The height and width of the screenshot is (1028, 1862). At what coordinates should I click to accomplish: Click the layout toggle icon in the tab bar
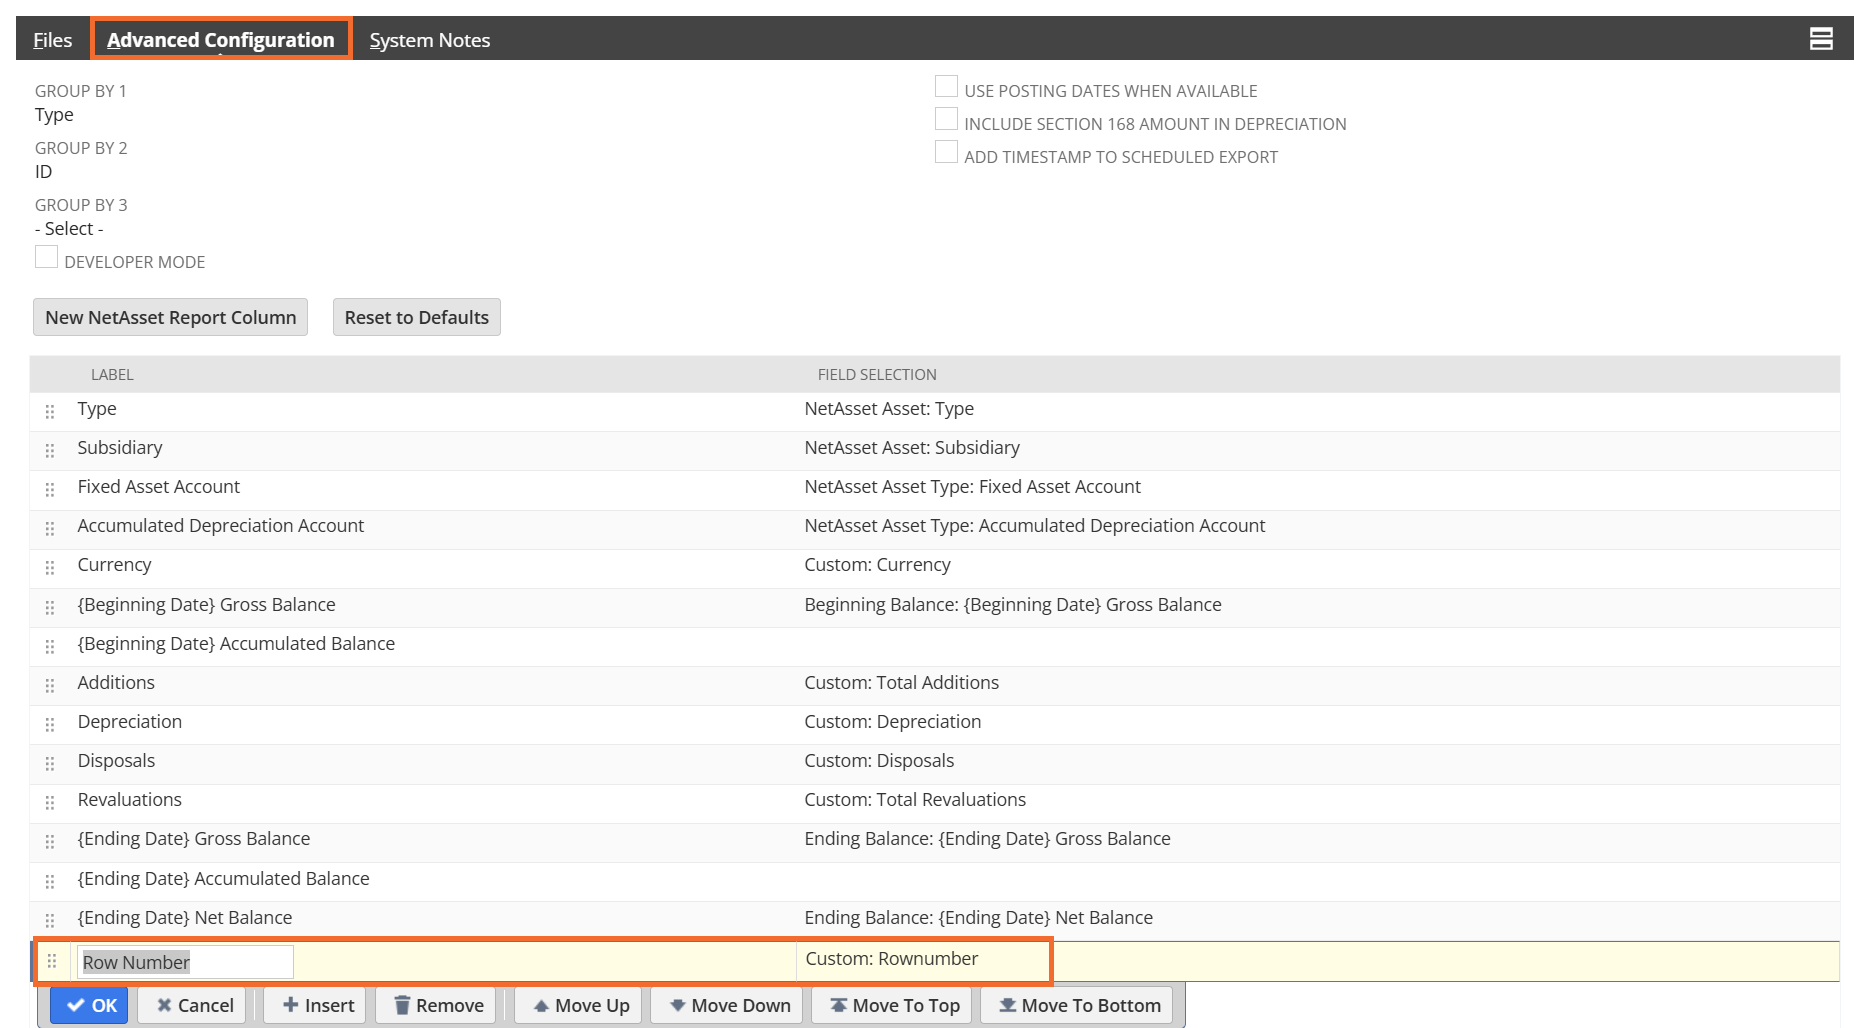1820,39
